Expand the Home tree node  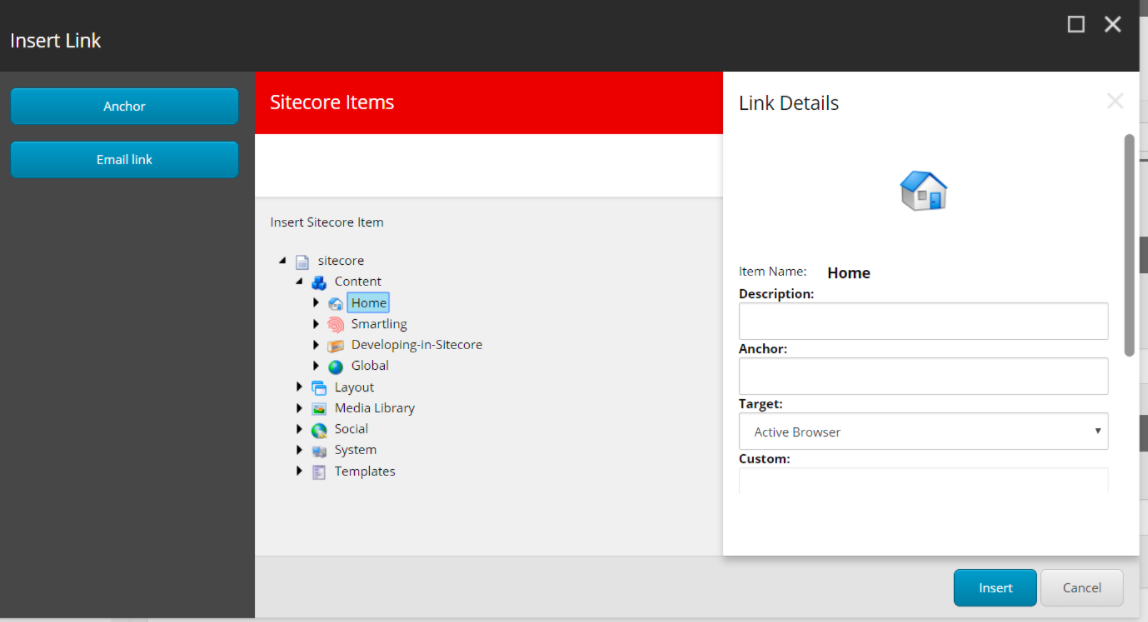(x=316, y=302)
